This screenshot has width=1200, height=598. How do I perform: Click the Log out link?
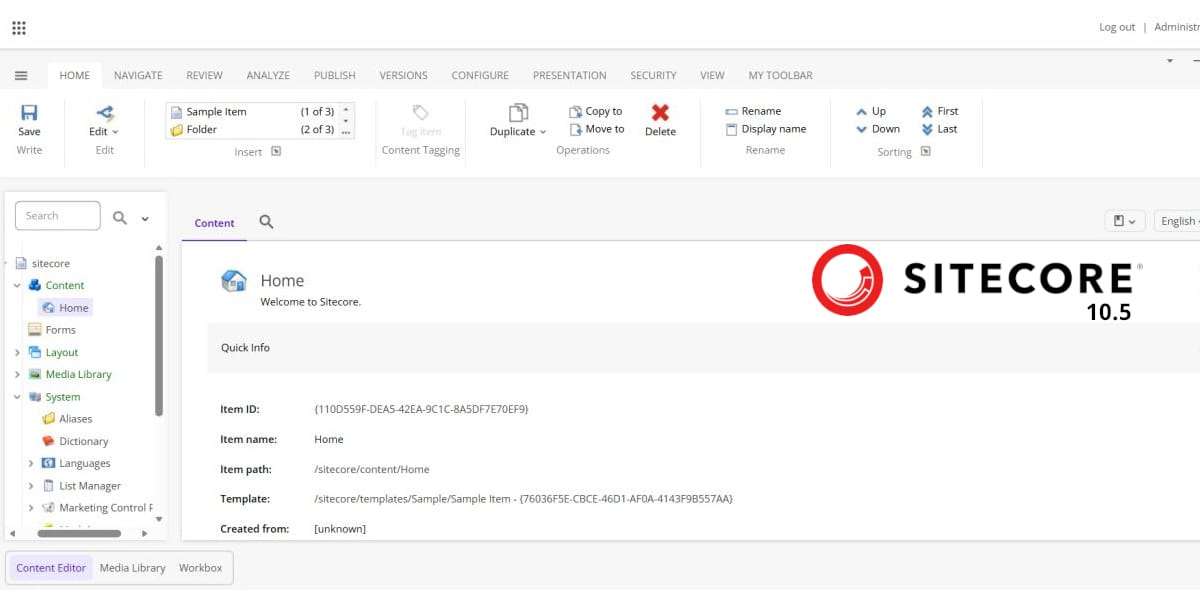[x=1117, y=27]
